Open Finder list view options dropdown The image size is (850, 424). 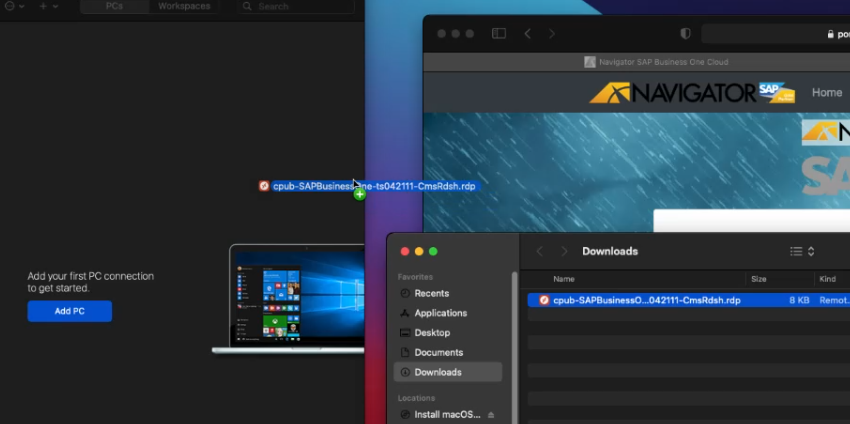(x=802, y=251)
